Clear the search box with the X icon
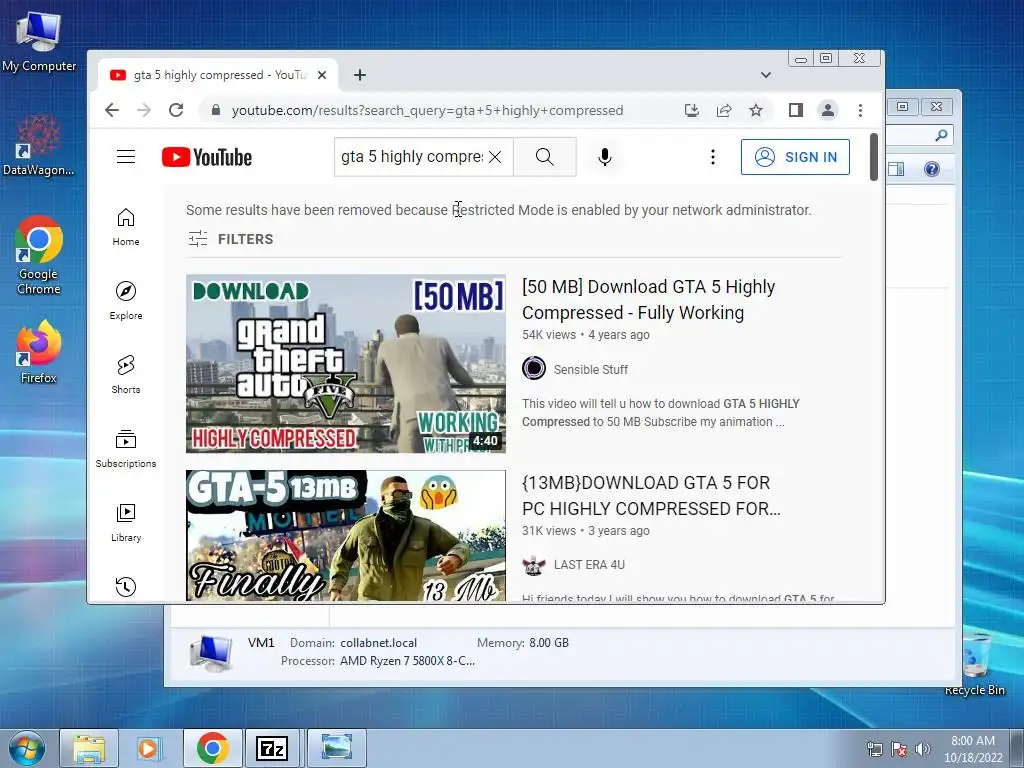This screenshot has width=1024, height=768. pyautogui.click(x=495, y=157)
